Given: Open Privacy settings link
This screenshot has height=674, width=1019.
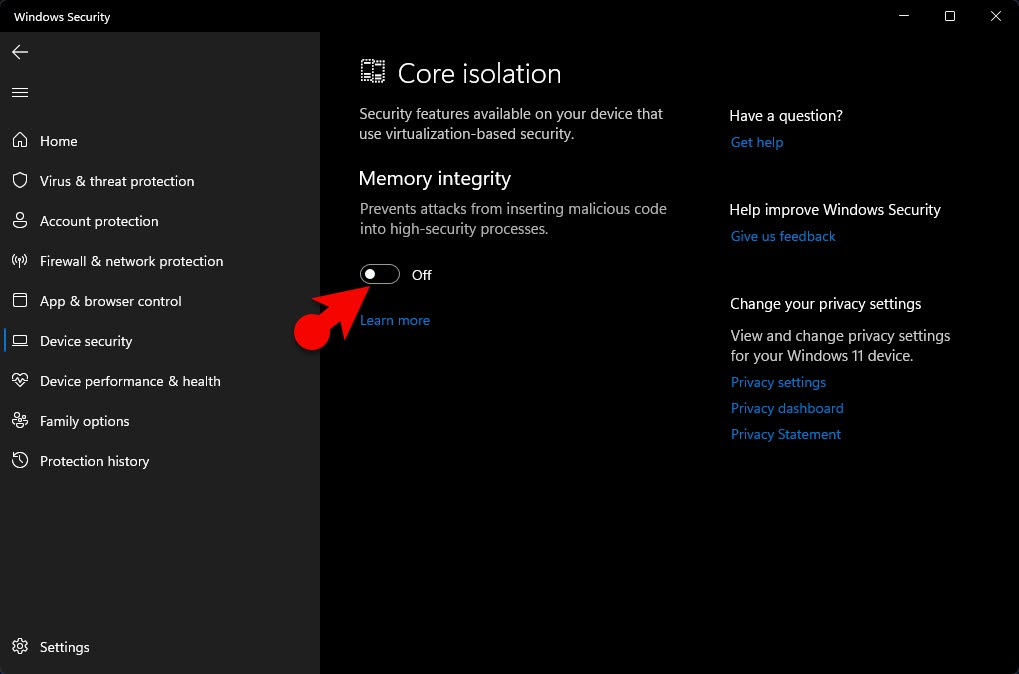Looking at the screenshot, I should [x=779, y=382].
